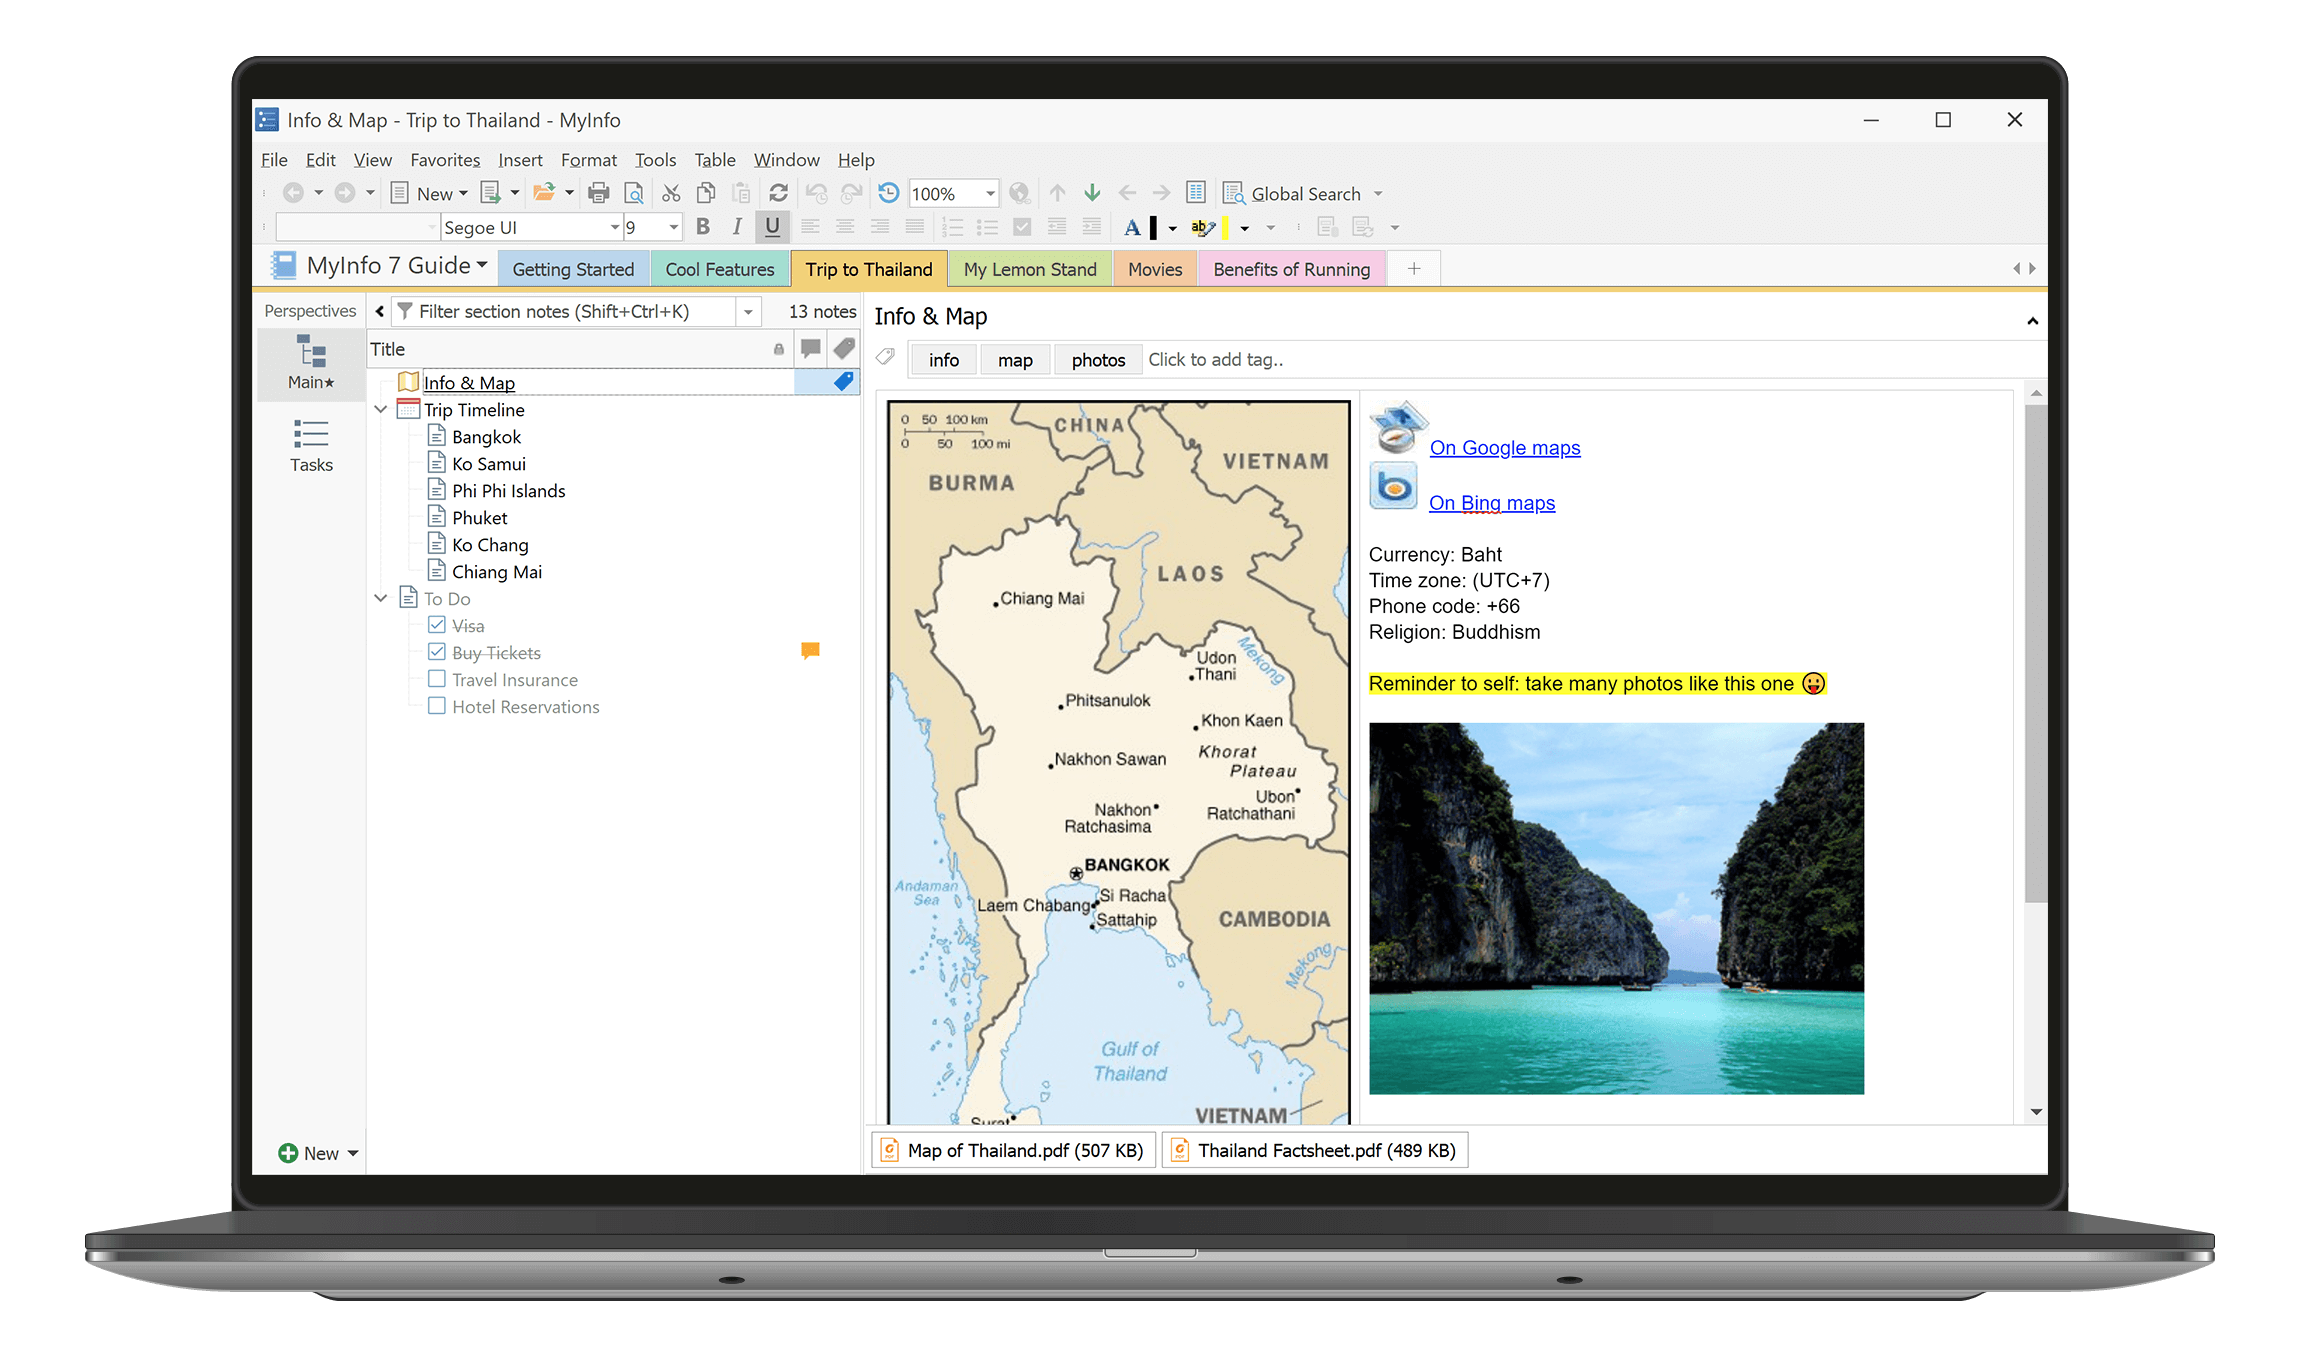Switch to the Getting Started tab
Image resolution: width=2300 pixels, height=1358 pixels.
573,269
